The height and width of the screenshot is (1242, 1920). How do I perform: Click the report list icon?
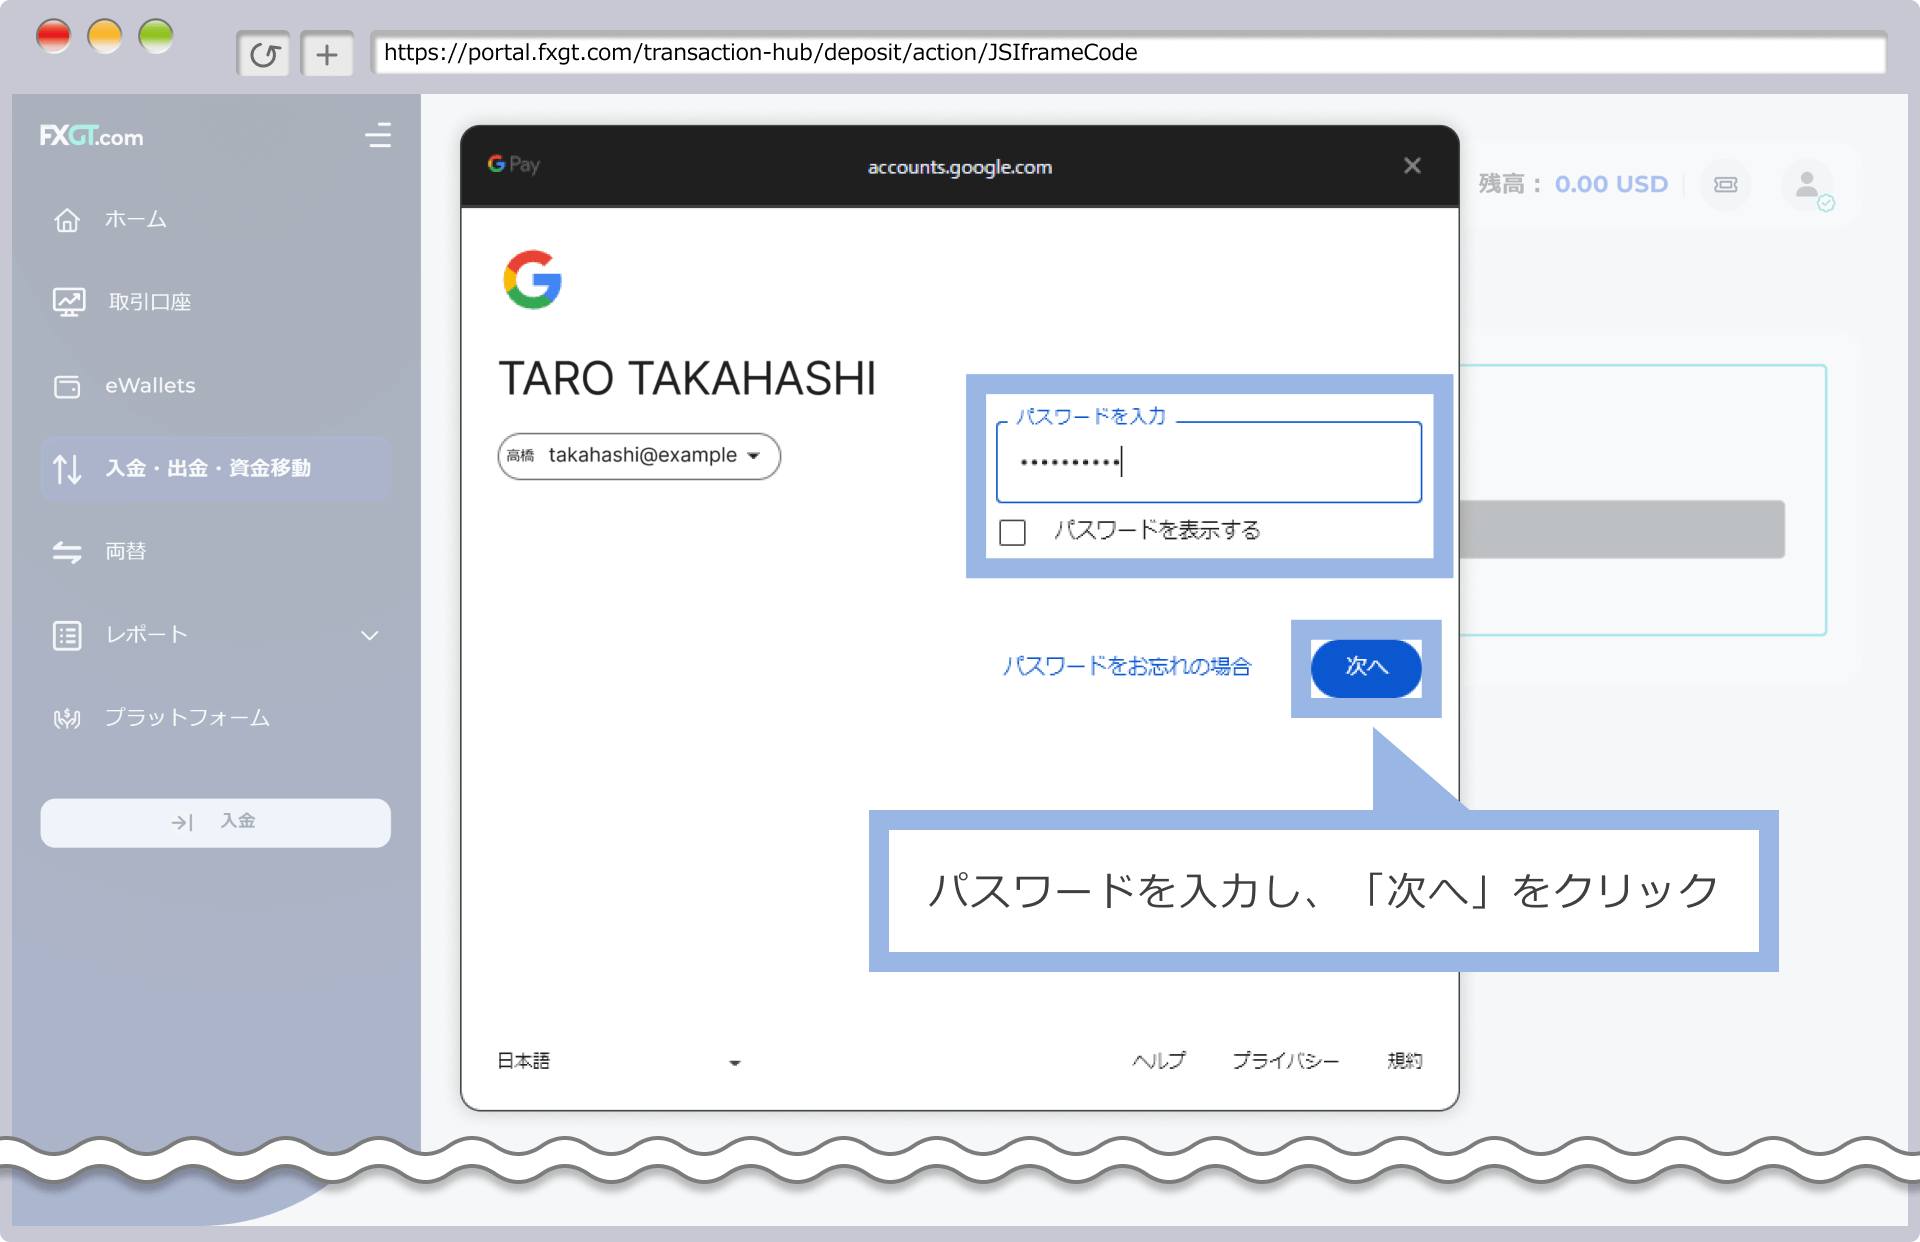coord(67,635)
